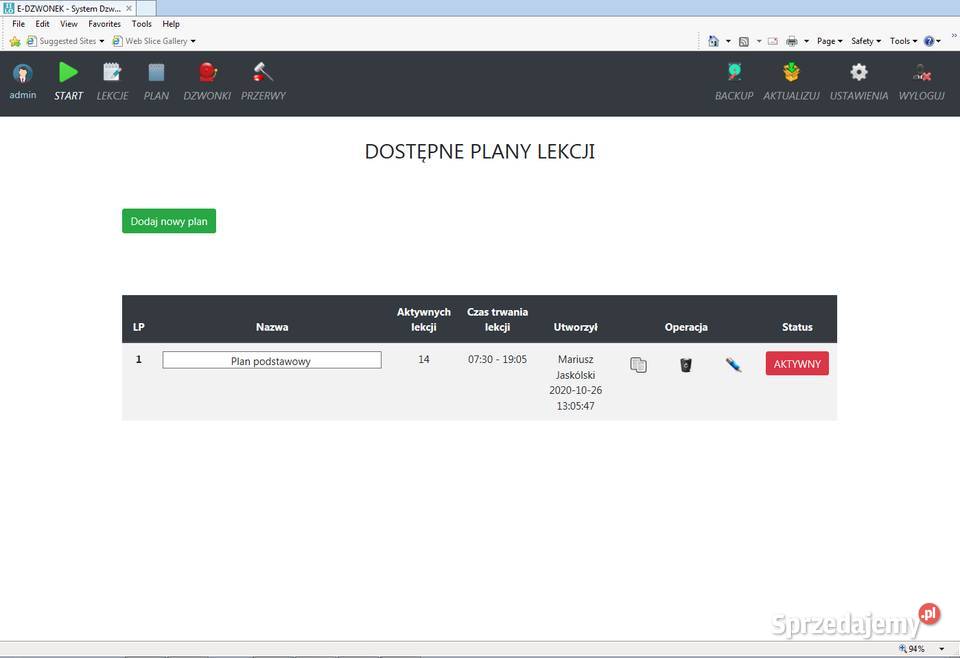The image size is (960, 658).
Task: Edit Plan podstawowy with pen icon
Action: click(733, 365)
